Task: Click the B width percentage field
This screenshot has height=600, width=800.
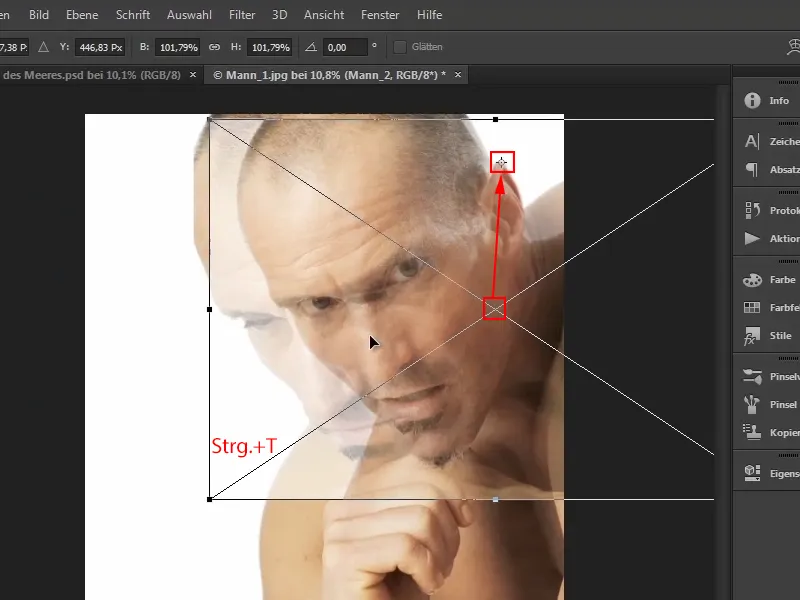Action: (x=178, y=47)
